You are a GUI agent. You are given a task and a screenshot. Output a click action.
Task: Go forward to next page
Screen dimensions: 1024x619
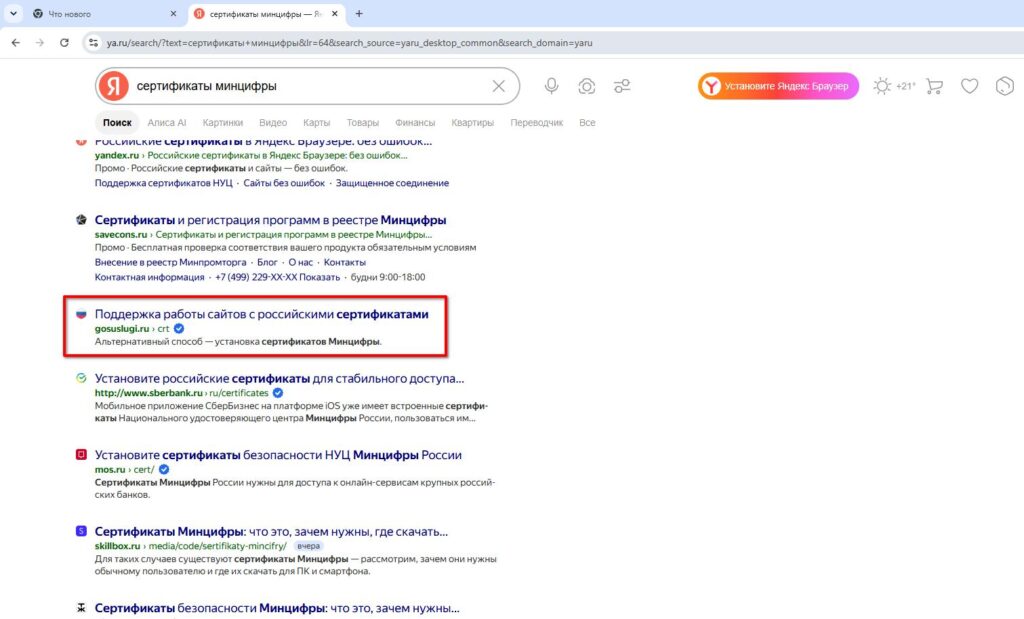pos(40,42)
